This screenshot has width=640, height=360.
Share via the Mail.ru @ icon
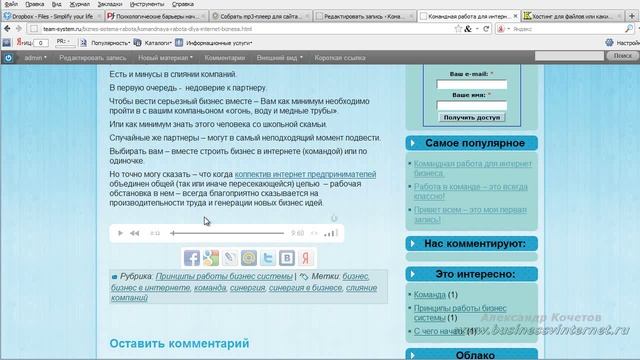coord(249,258)
